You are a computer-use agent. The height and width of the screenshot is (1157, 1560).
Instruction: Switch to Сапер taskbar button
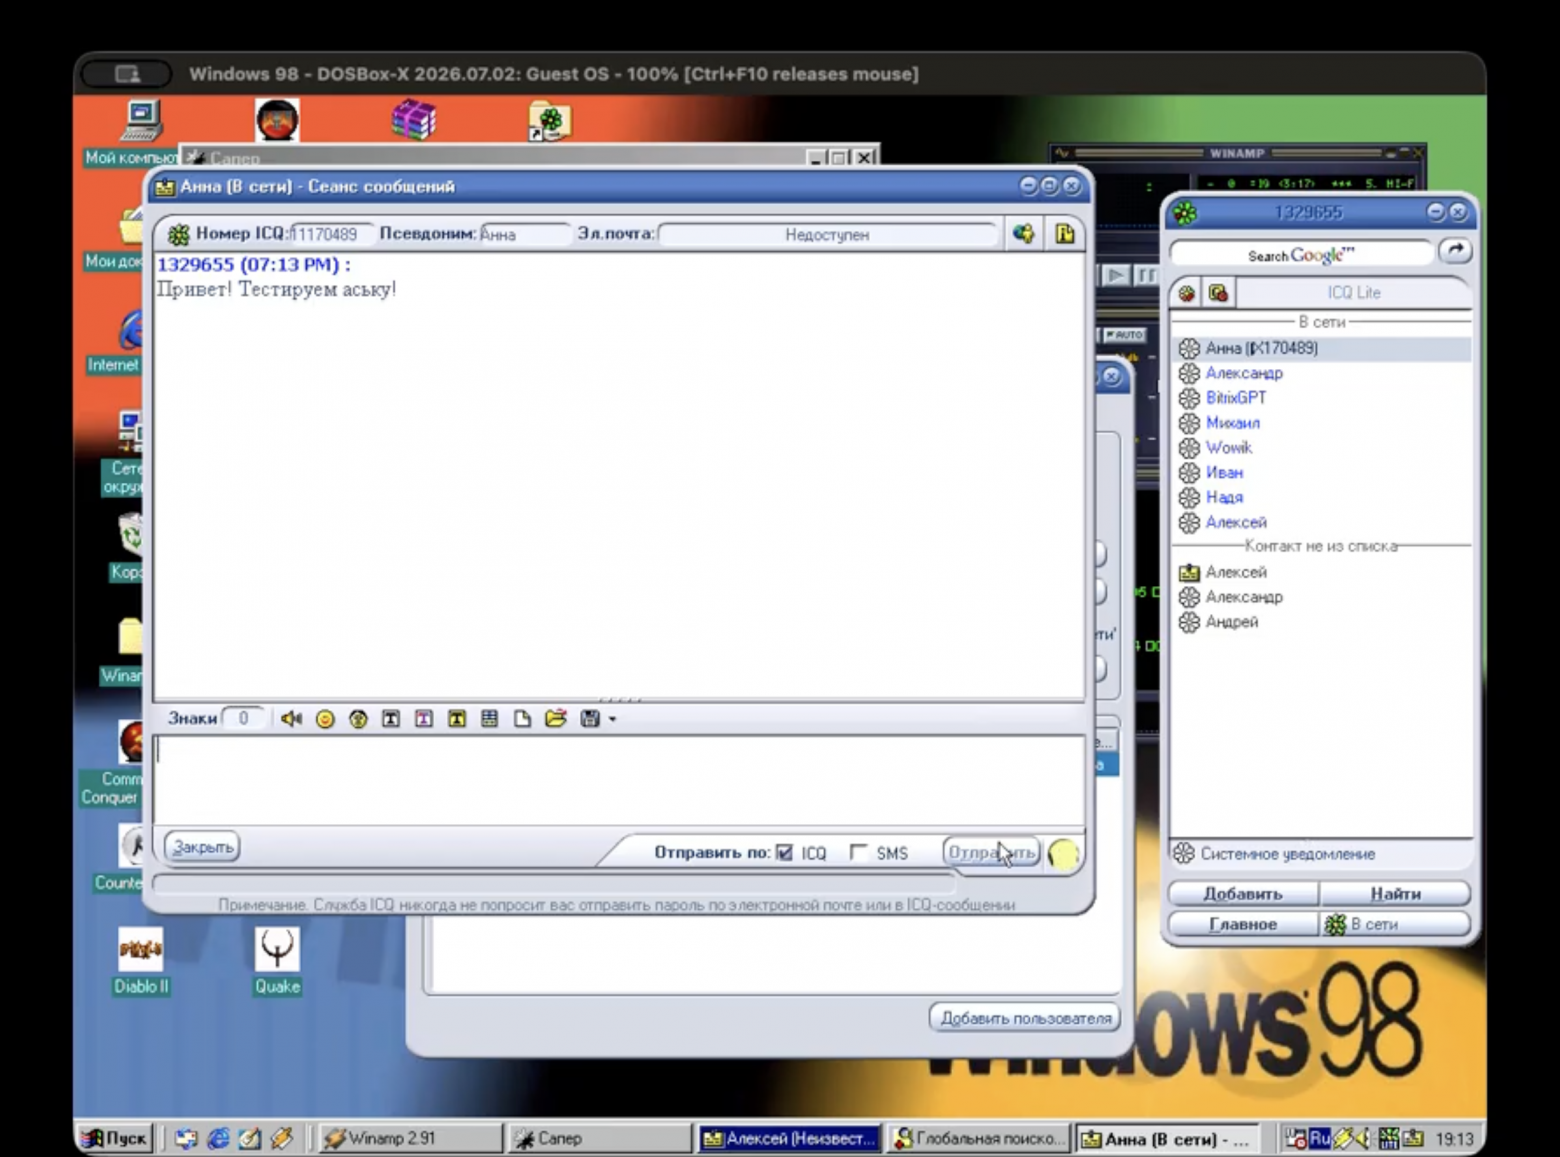coord(599,1138)
